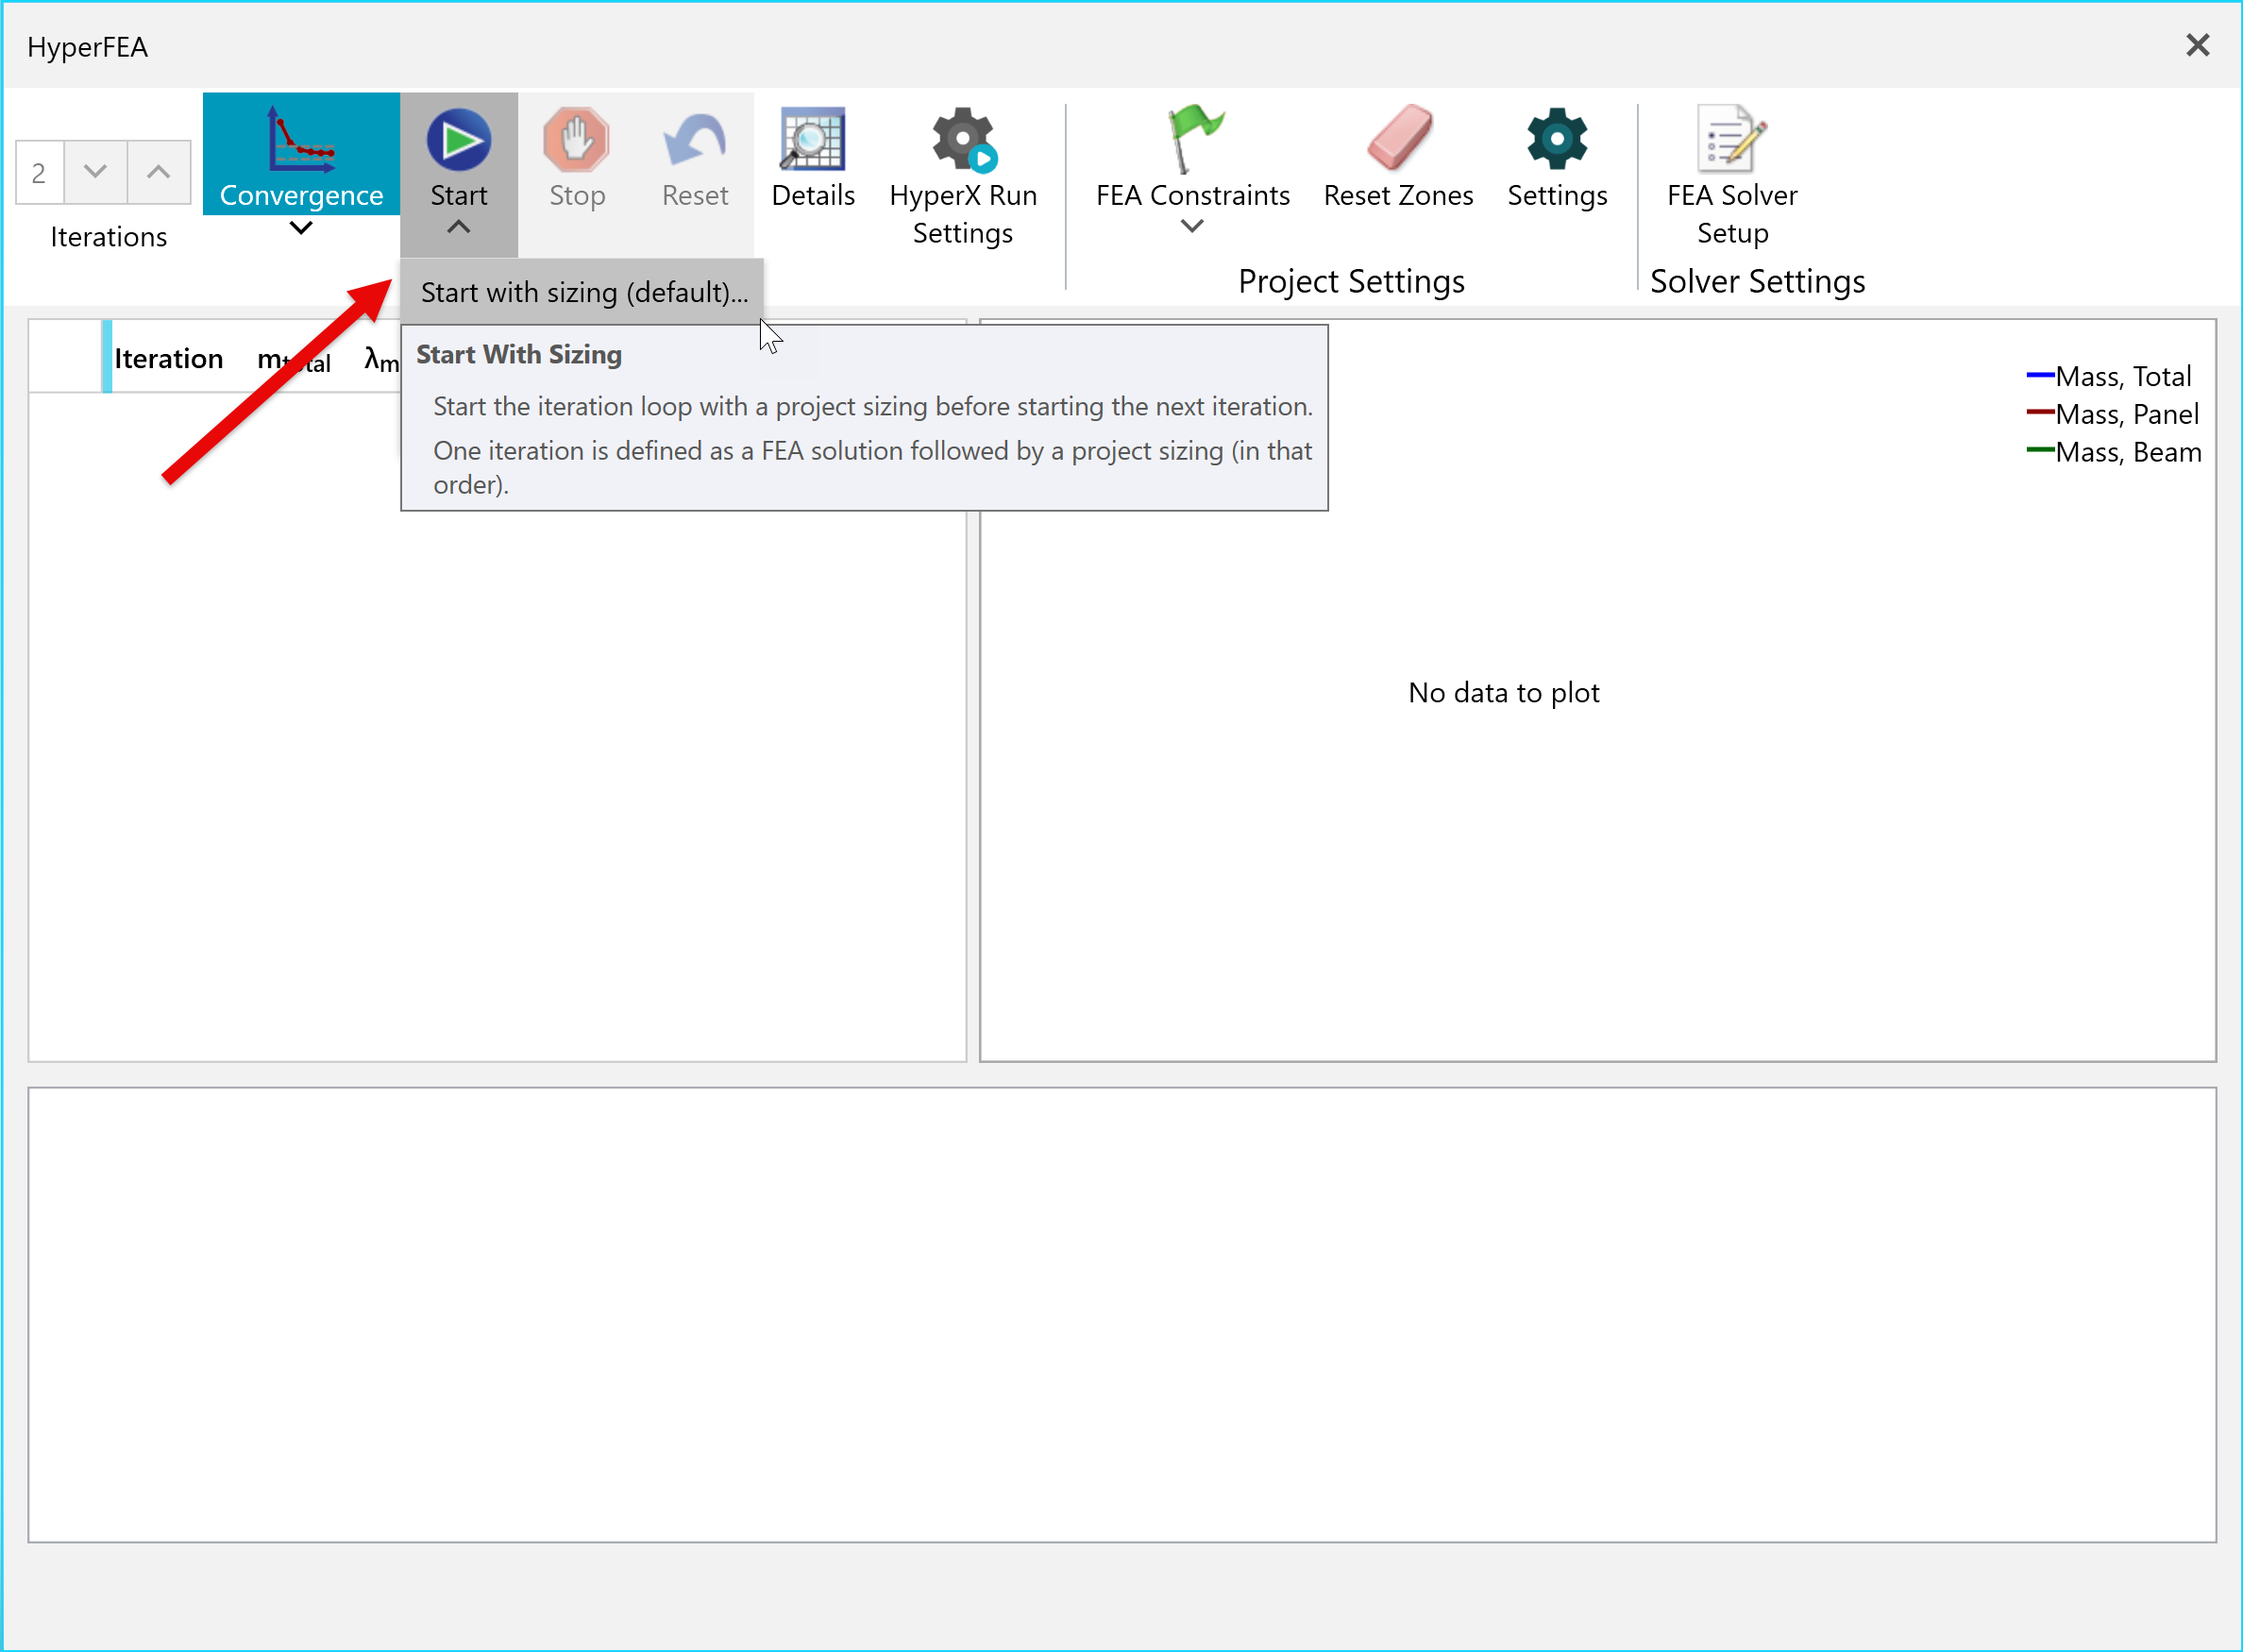Open the Convergence plot view

(301, 154)
